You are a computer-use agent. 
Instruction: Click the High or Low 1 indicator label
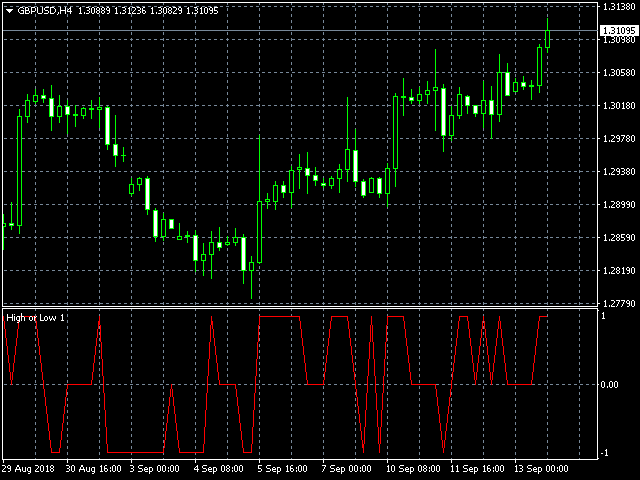tap(36, 318)
